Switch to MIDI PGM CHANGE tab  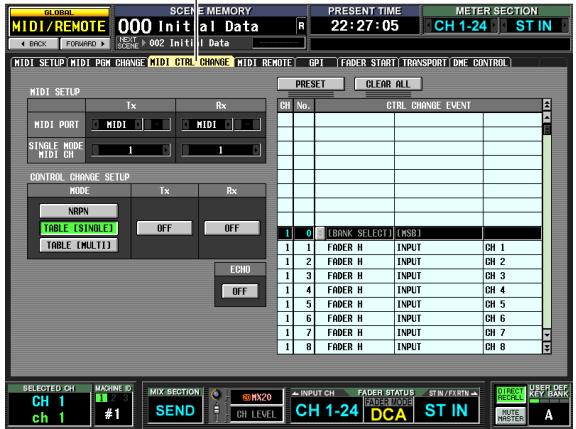pyautogui.click(x=107, y=63)
